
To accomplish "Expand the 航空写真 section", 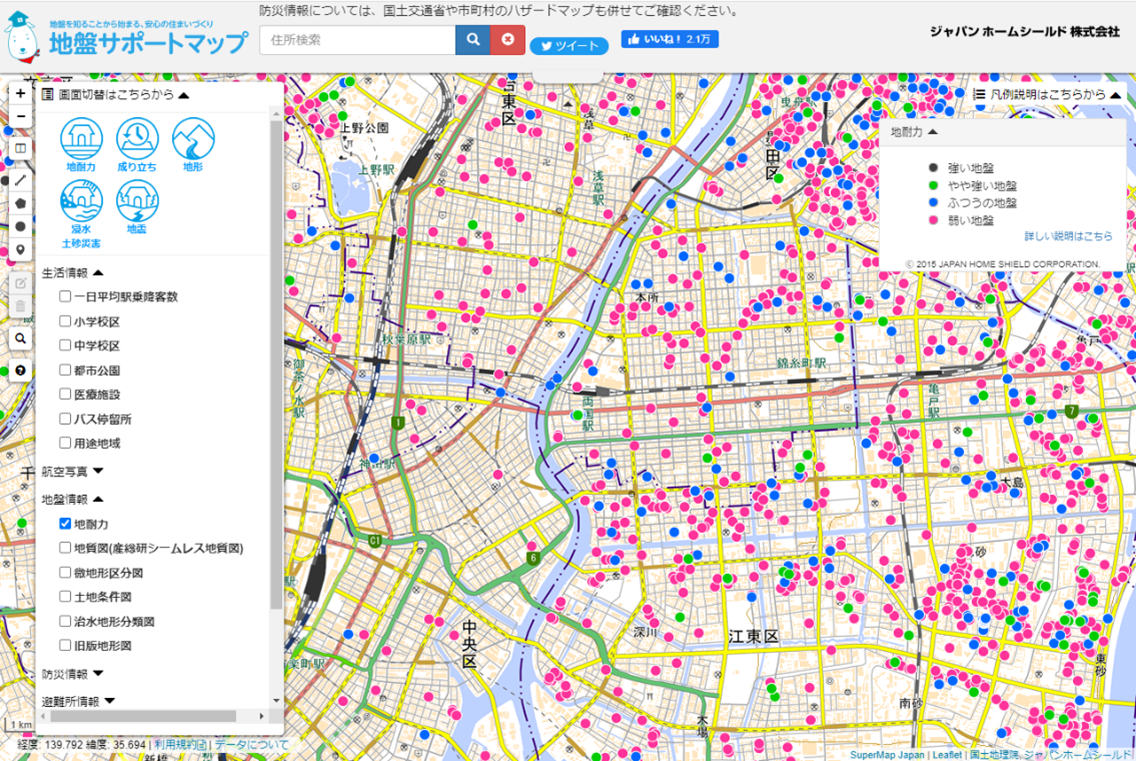I will click(x=99, y=471).
